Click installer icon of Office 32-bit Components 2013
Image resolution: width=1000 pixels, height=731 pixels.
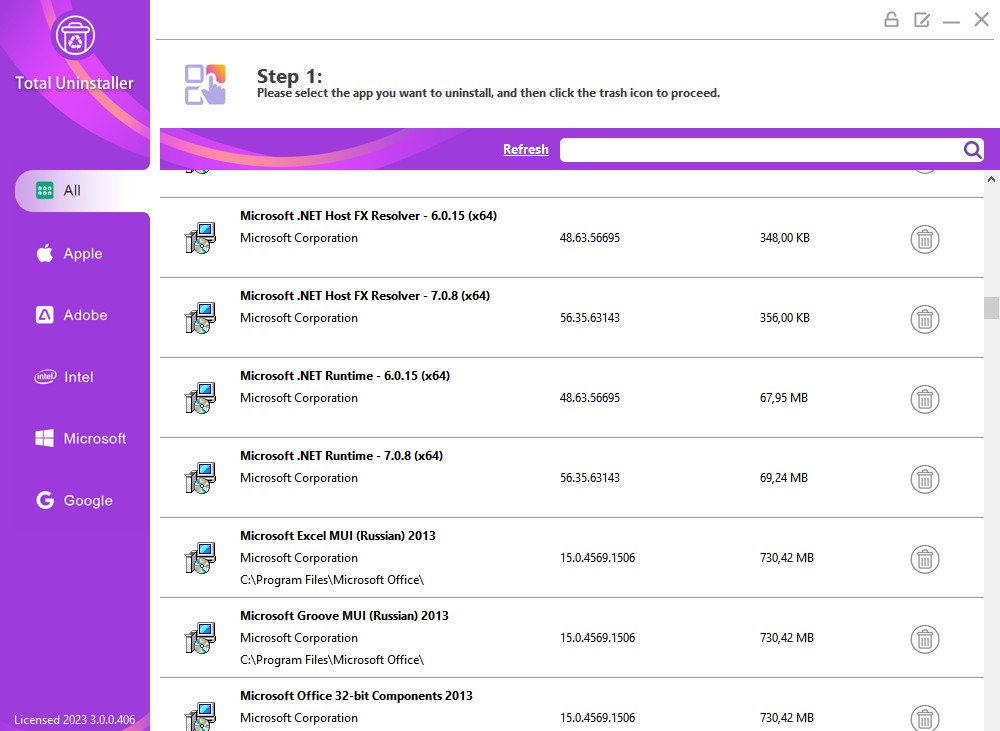tap(200, 716)
